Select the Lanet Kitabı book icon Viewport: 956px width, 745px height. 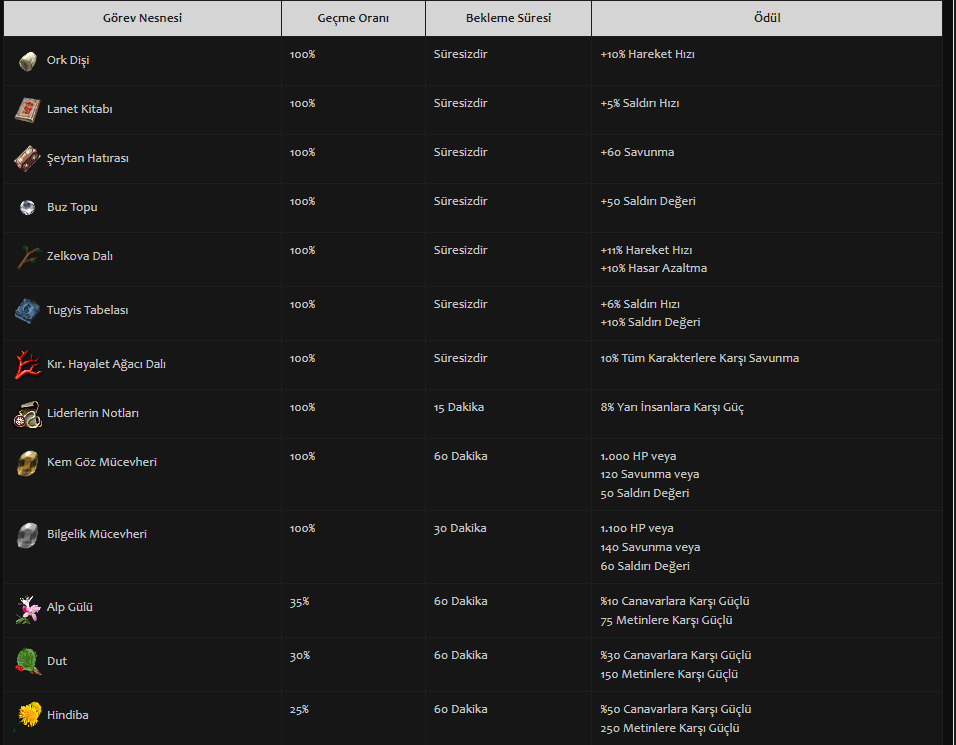(27, 110)
